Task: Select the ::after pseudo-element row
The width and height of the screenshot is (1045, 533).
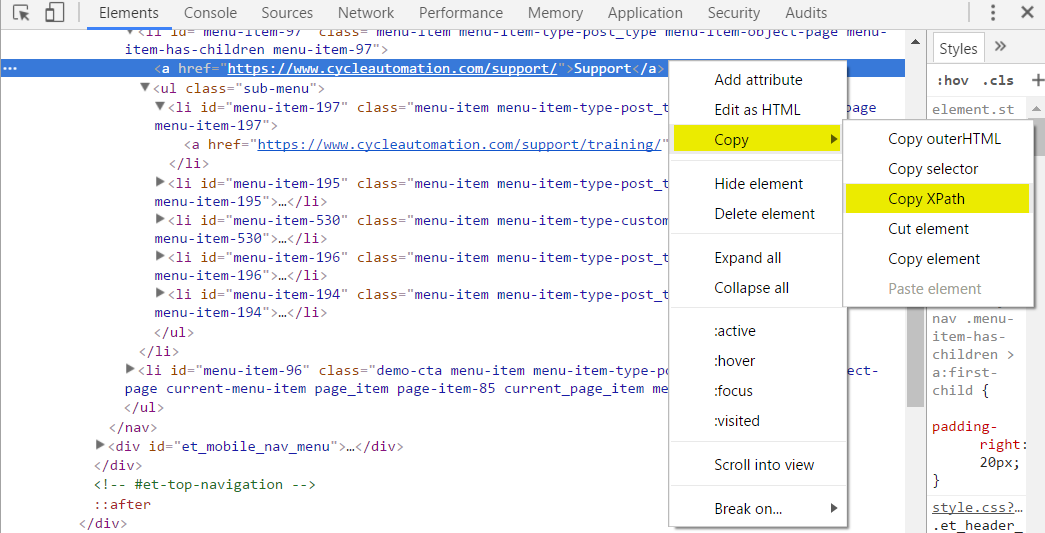Action: (123, 504)
